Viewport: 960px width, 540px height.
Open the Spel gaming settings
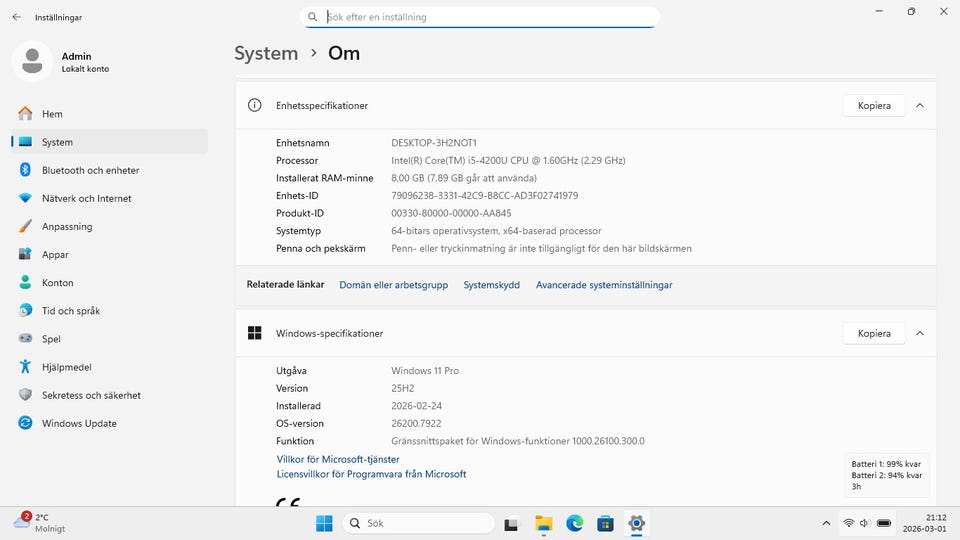coord(51,339)
